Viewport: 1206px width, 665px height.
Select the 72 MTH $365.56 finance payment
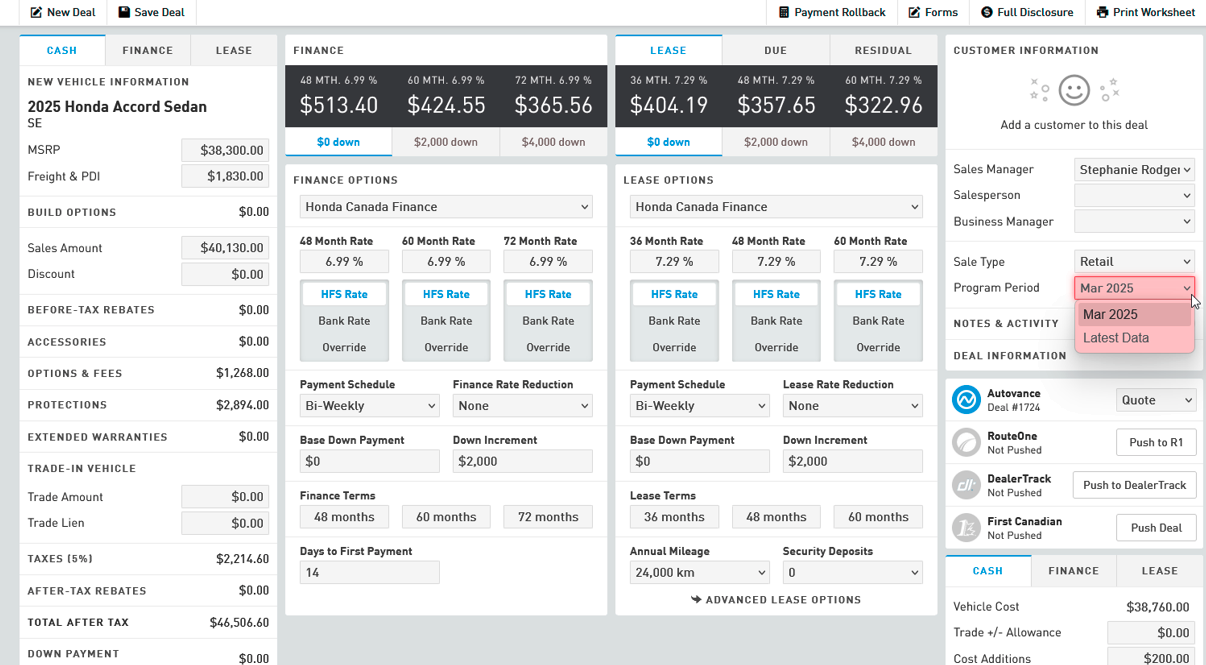point(553,96)
